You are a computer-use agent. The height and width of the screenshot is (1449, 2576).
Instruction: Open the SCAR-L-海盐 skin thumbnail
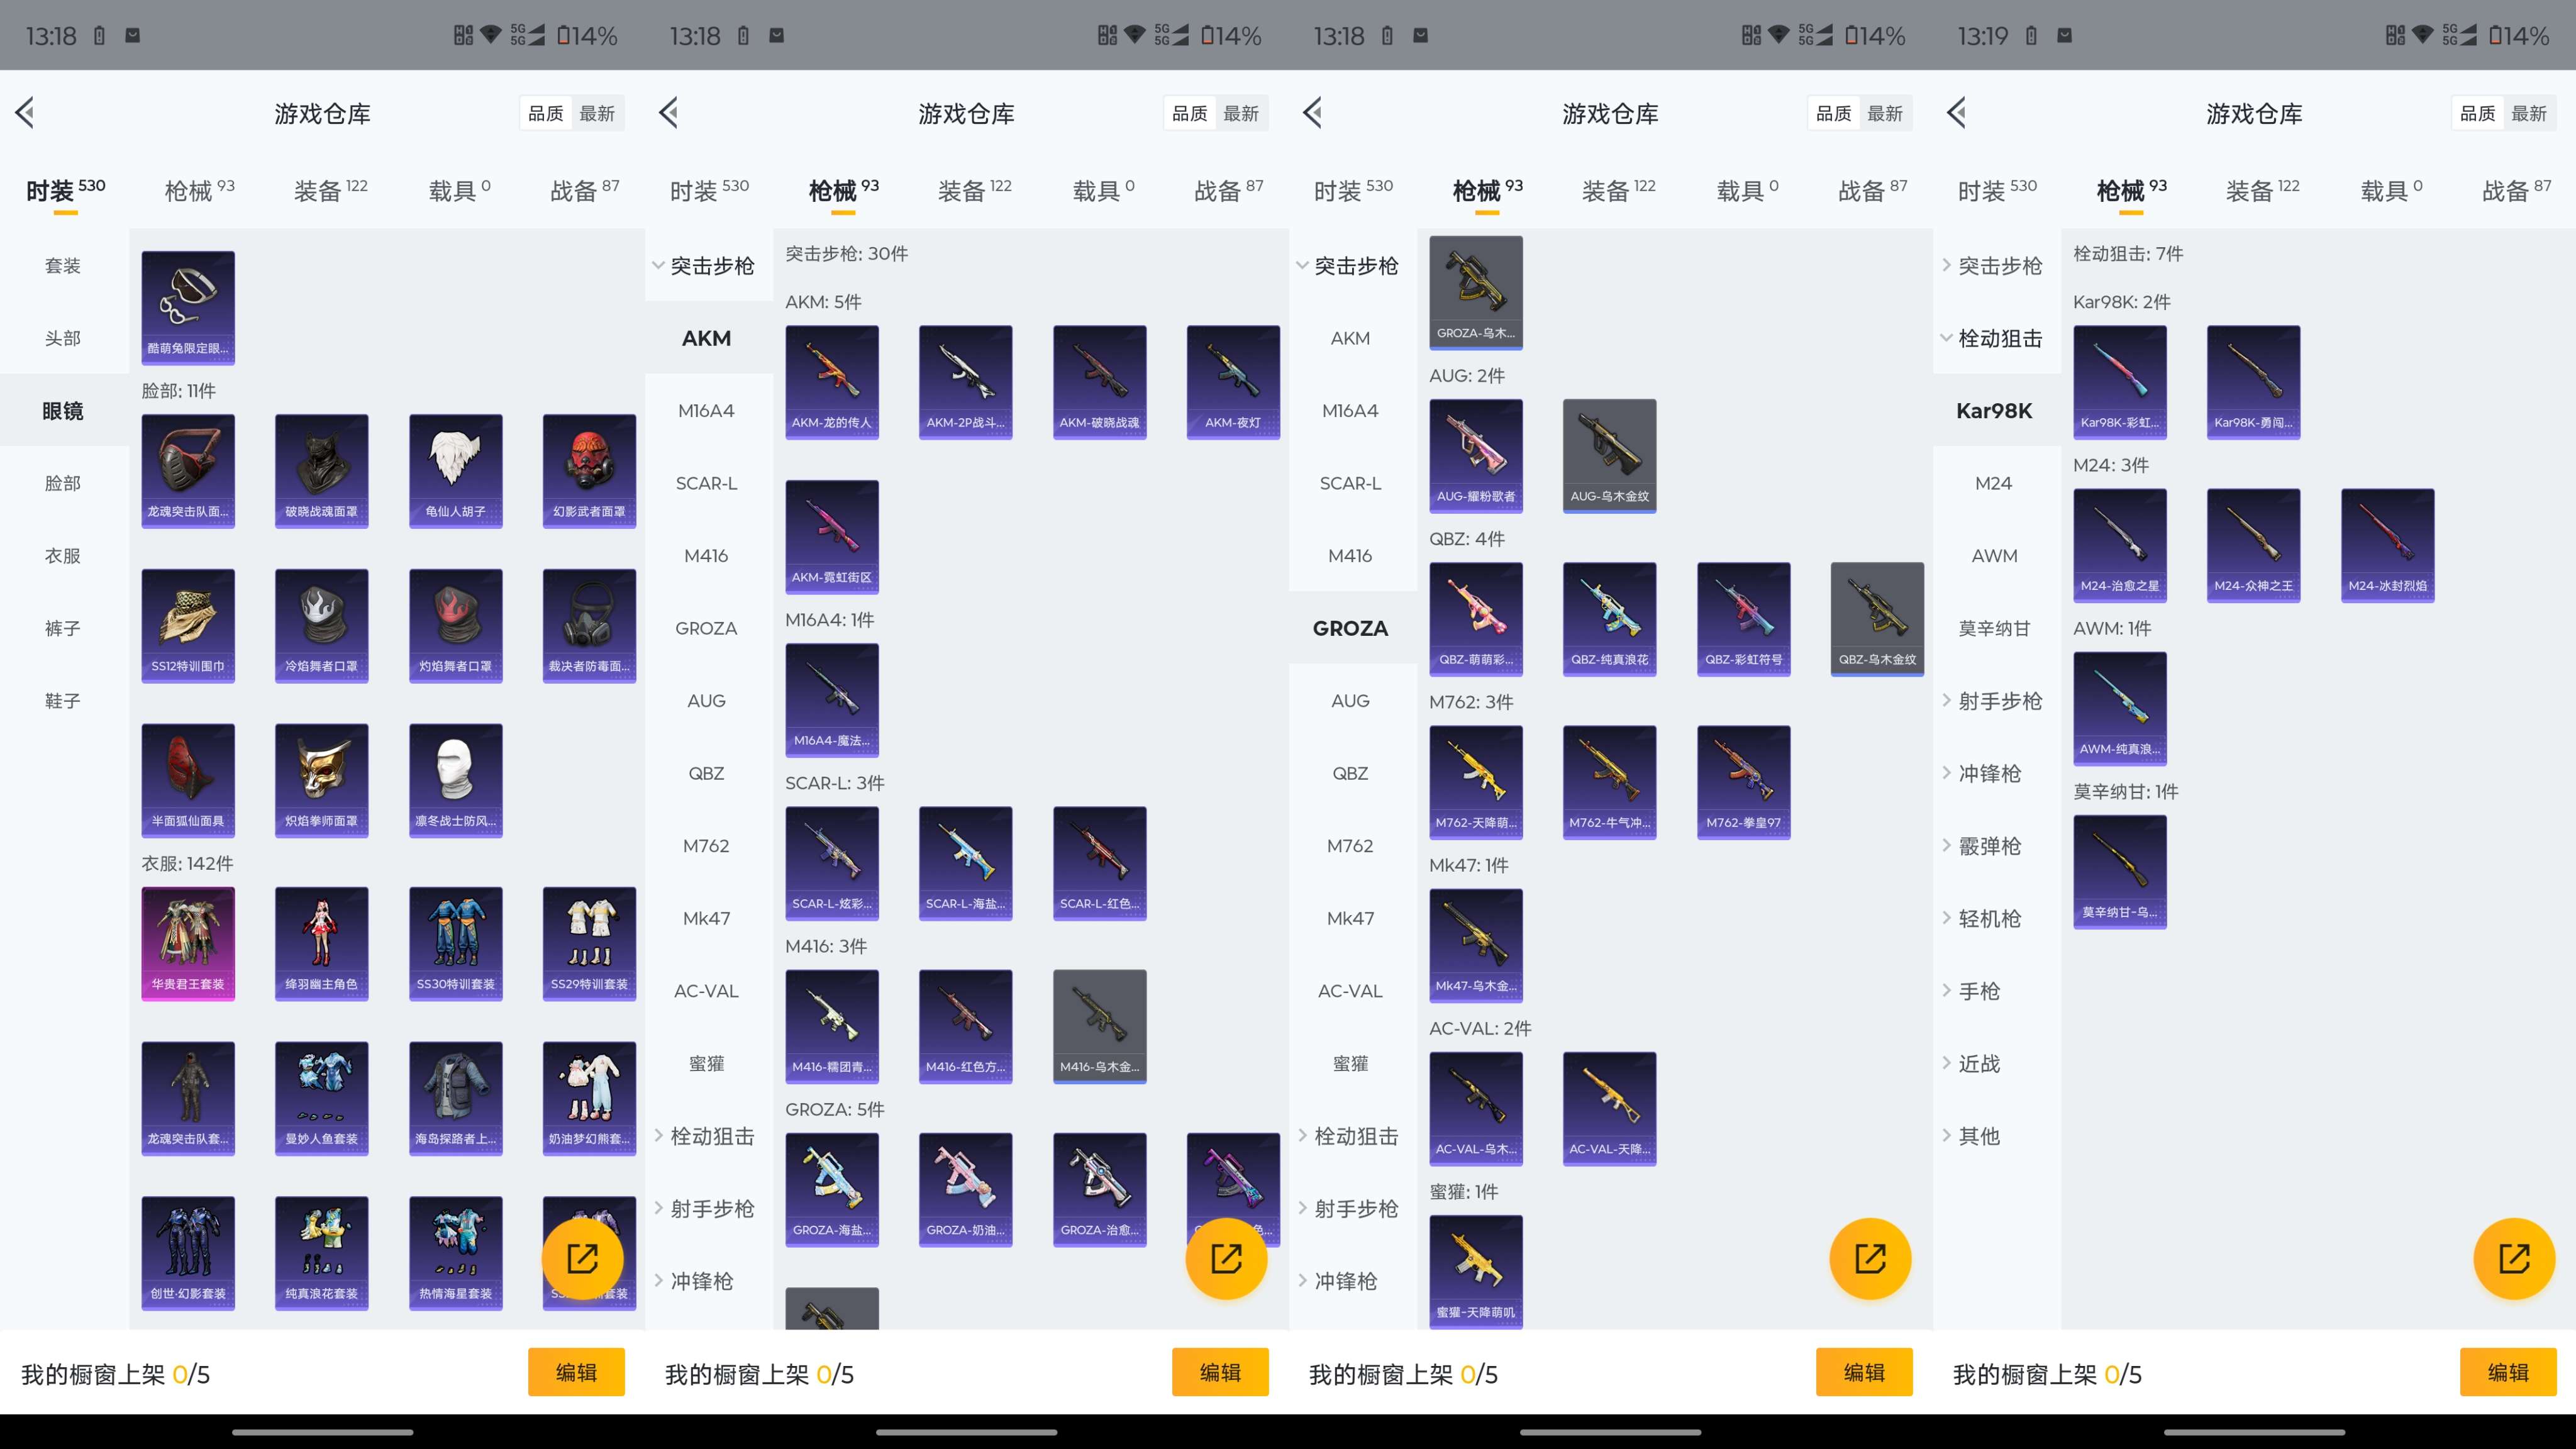966,863
